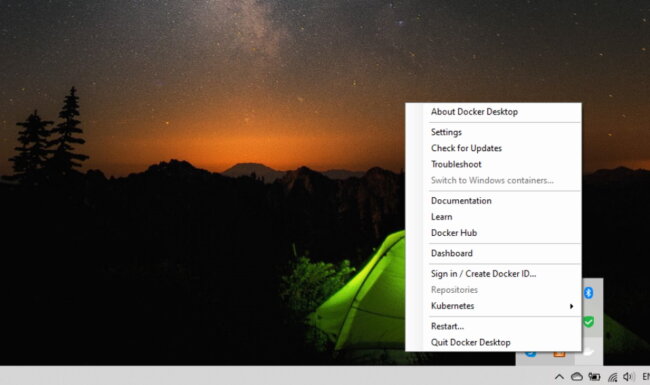Open the OneDrive cloud icon
This screenshot has height=385, width=650.
tap(577, 377)
